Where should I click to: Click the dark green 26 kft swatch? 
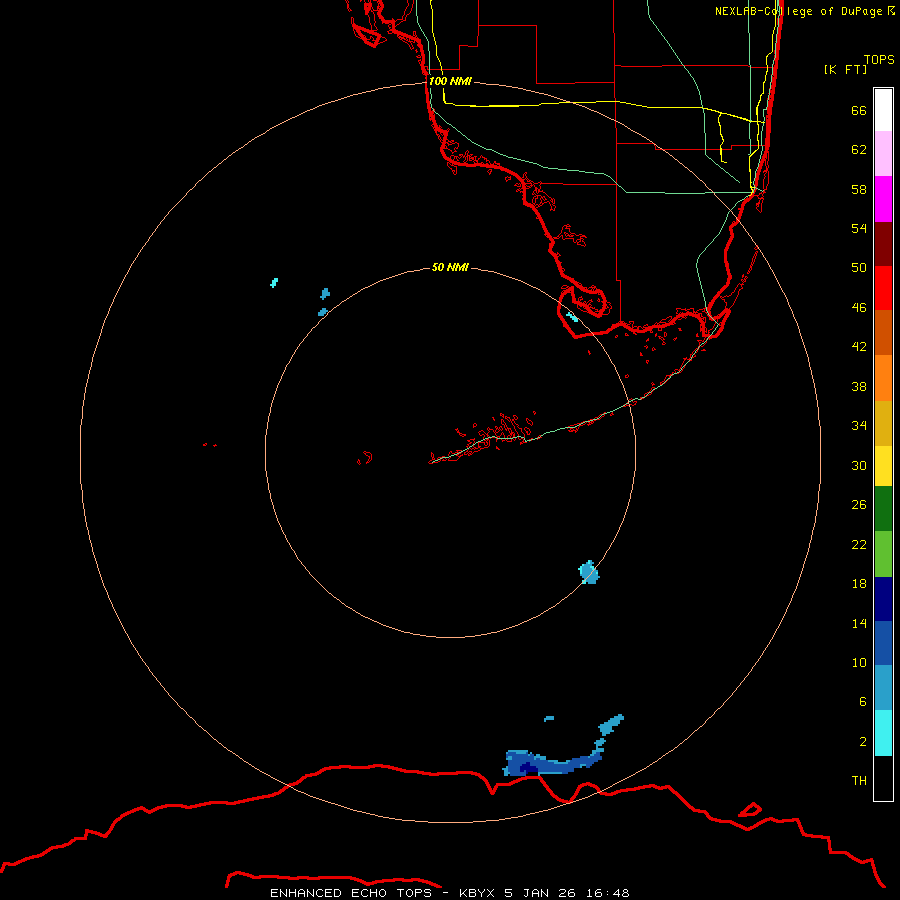(x=883, y=509)
